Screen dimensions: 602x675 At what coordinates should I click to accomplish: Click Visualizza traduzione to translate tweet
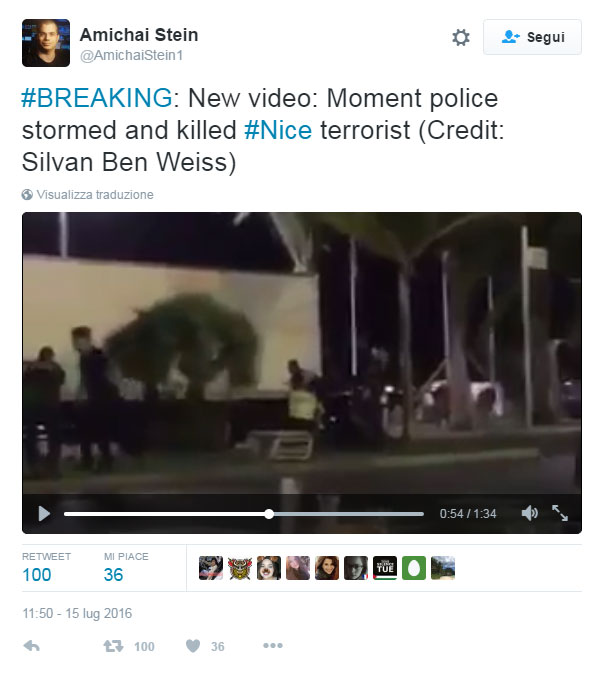pyautogui.click(x=95, y=195)
